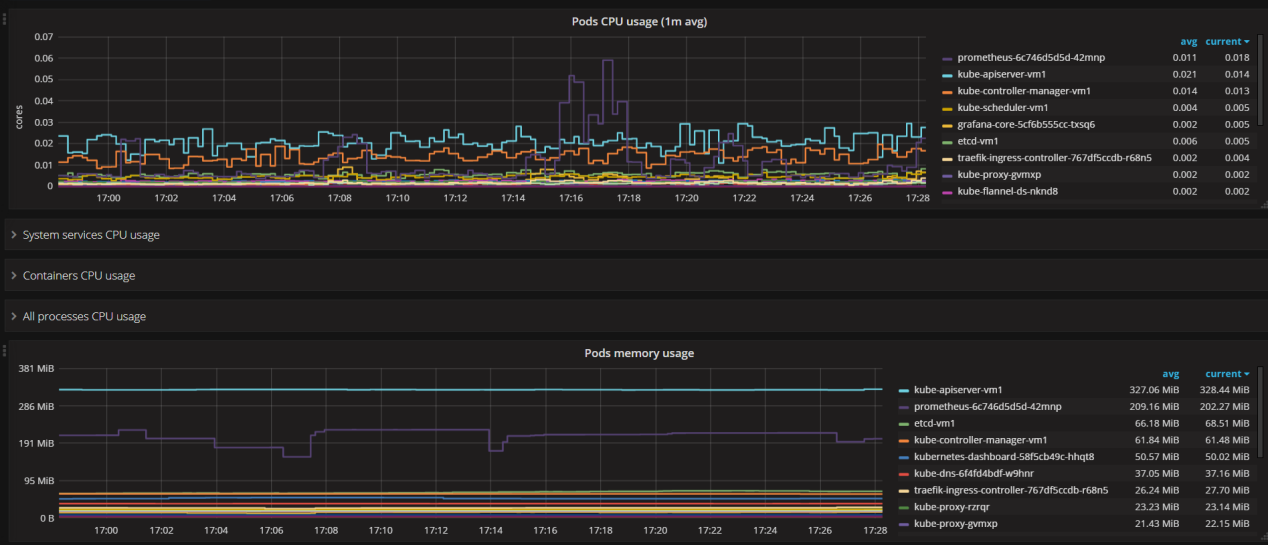Toggle kube-scheduler-vm1 series in CPU legend
The height and width of the screenshot is (545, 1268).
pyautogui.click(x=1002, y=108)
